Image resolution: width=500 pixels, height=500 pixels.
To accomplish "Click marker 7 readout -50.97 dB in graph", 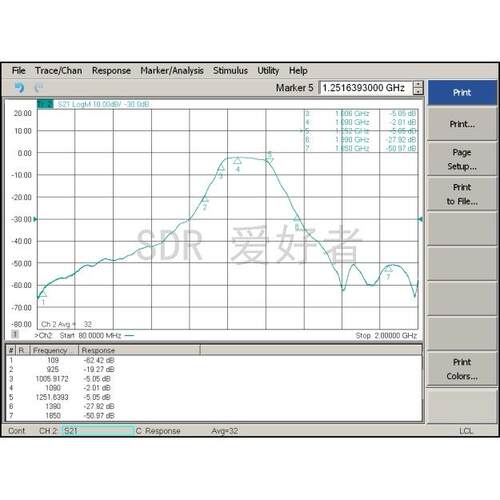I will (x=401, y=148).
